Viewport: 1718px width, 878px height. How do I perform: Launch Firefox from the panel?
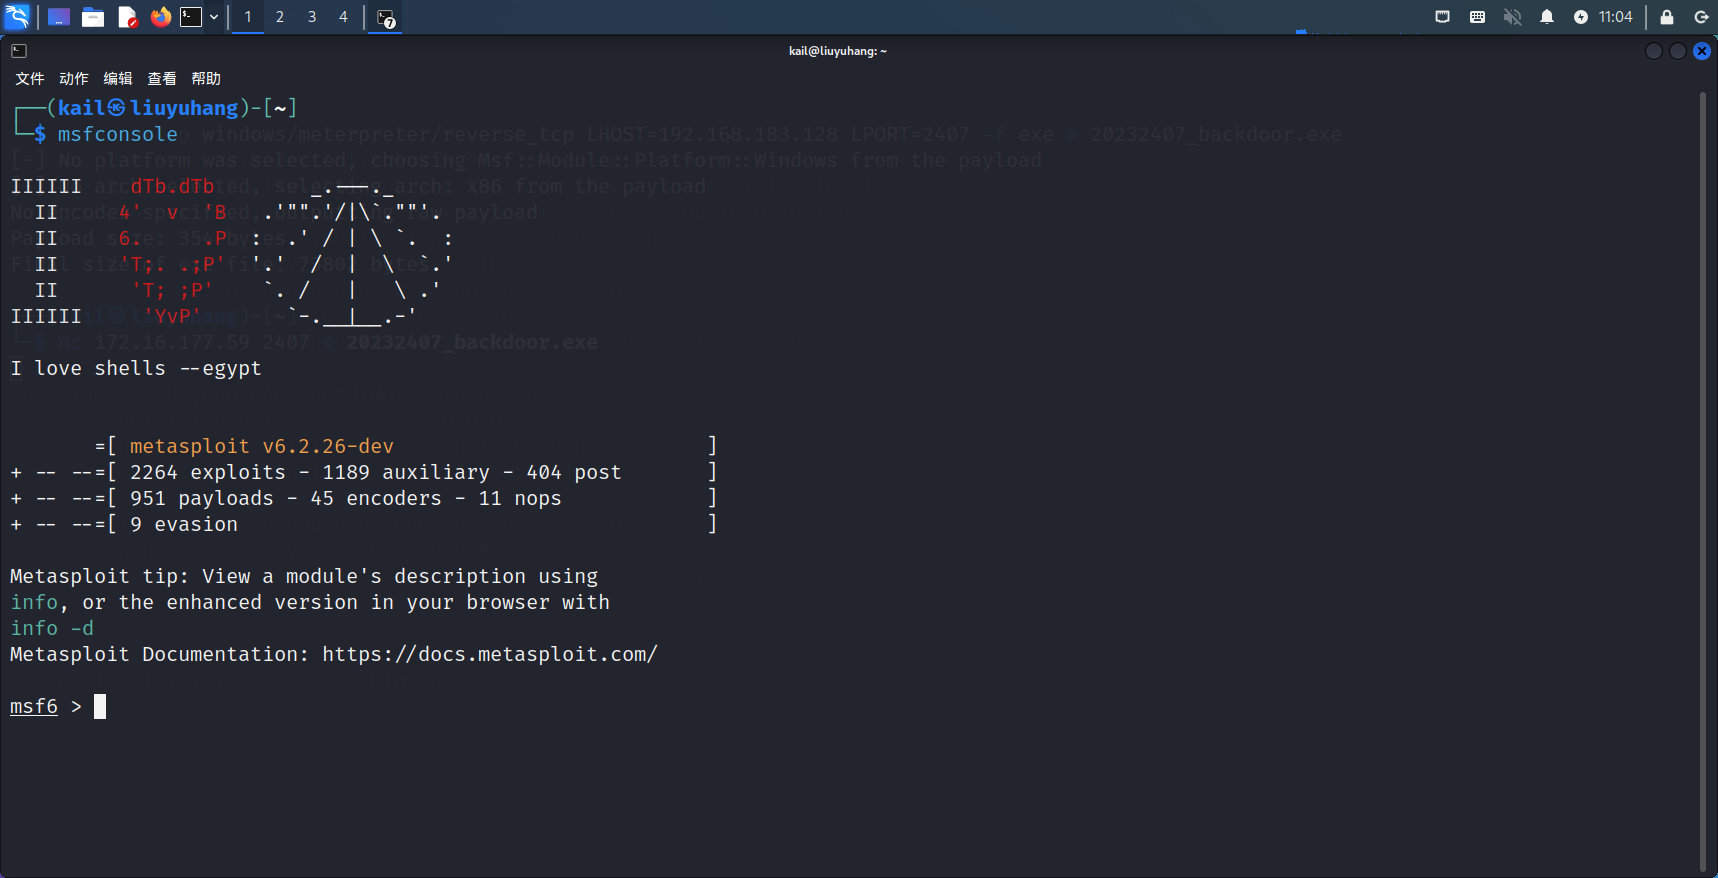coord(160,17)
